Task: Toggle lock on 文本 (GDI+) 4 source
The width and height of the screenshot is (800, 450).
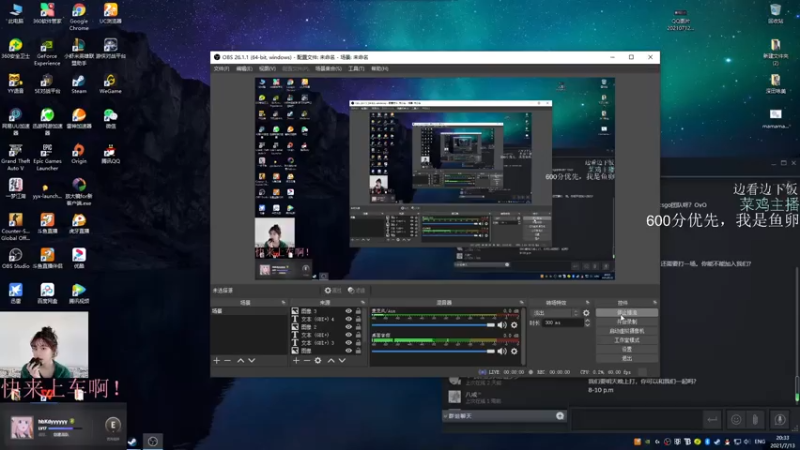Action: (x=358, y=319)
